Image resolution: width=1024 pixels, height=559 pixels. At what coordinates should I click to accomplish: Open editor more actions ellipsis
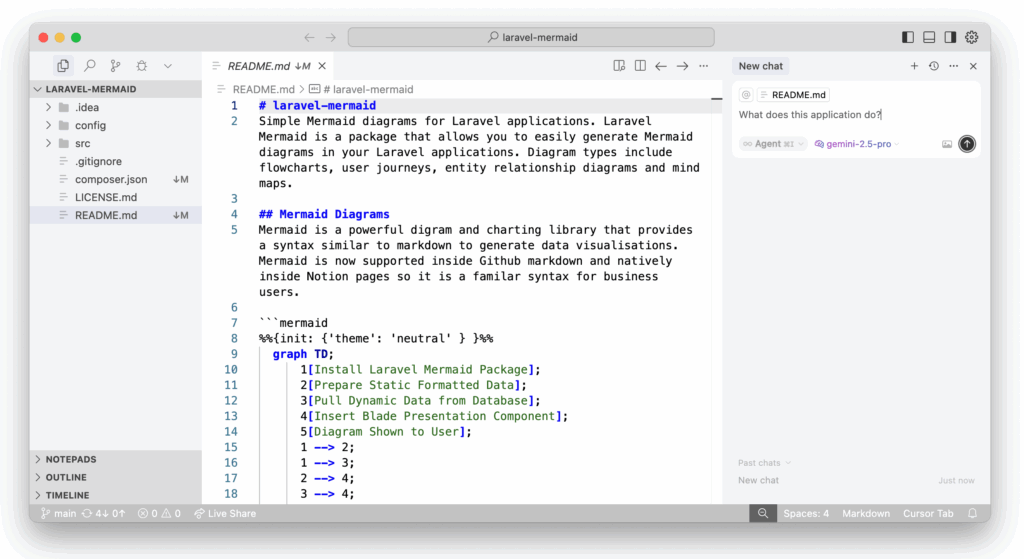[x=703, y=66]
